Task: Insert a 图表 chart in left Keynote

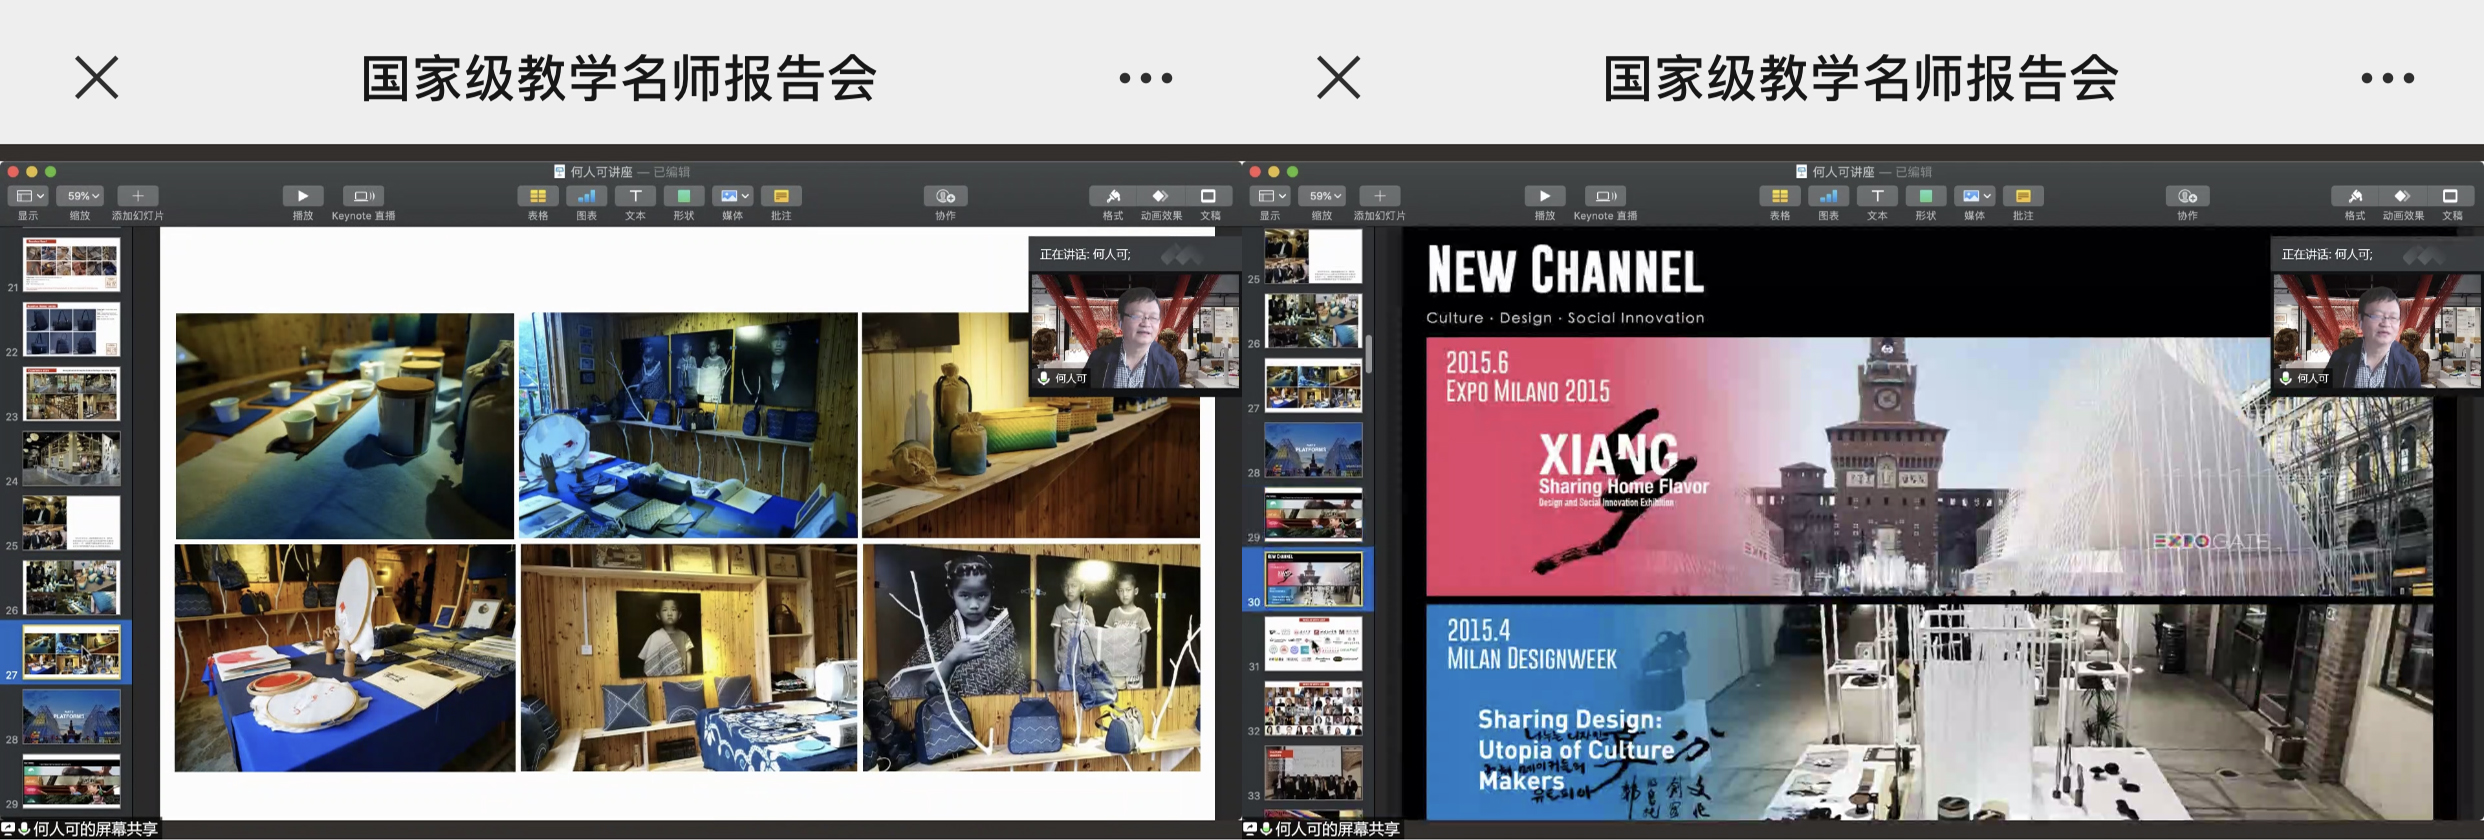Action: (x=587, y=196)
